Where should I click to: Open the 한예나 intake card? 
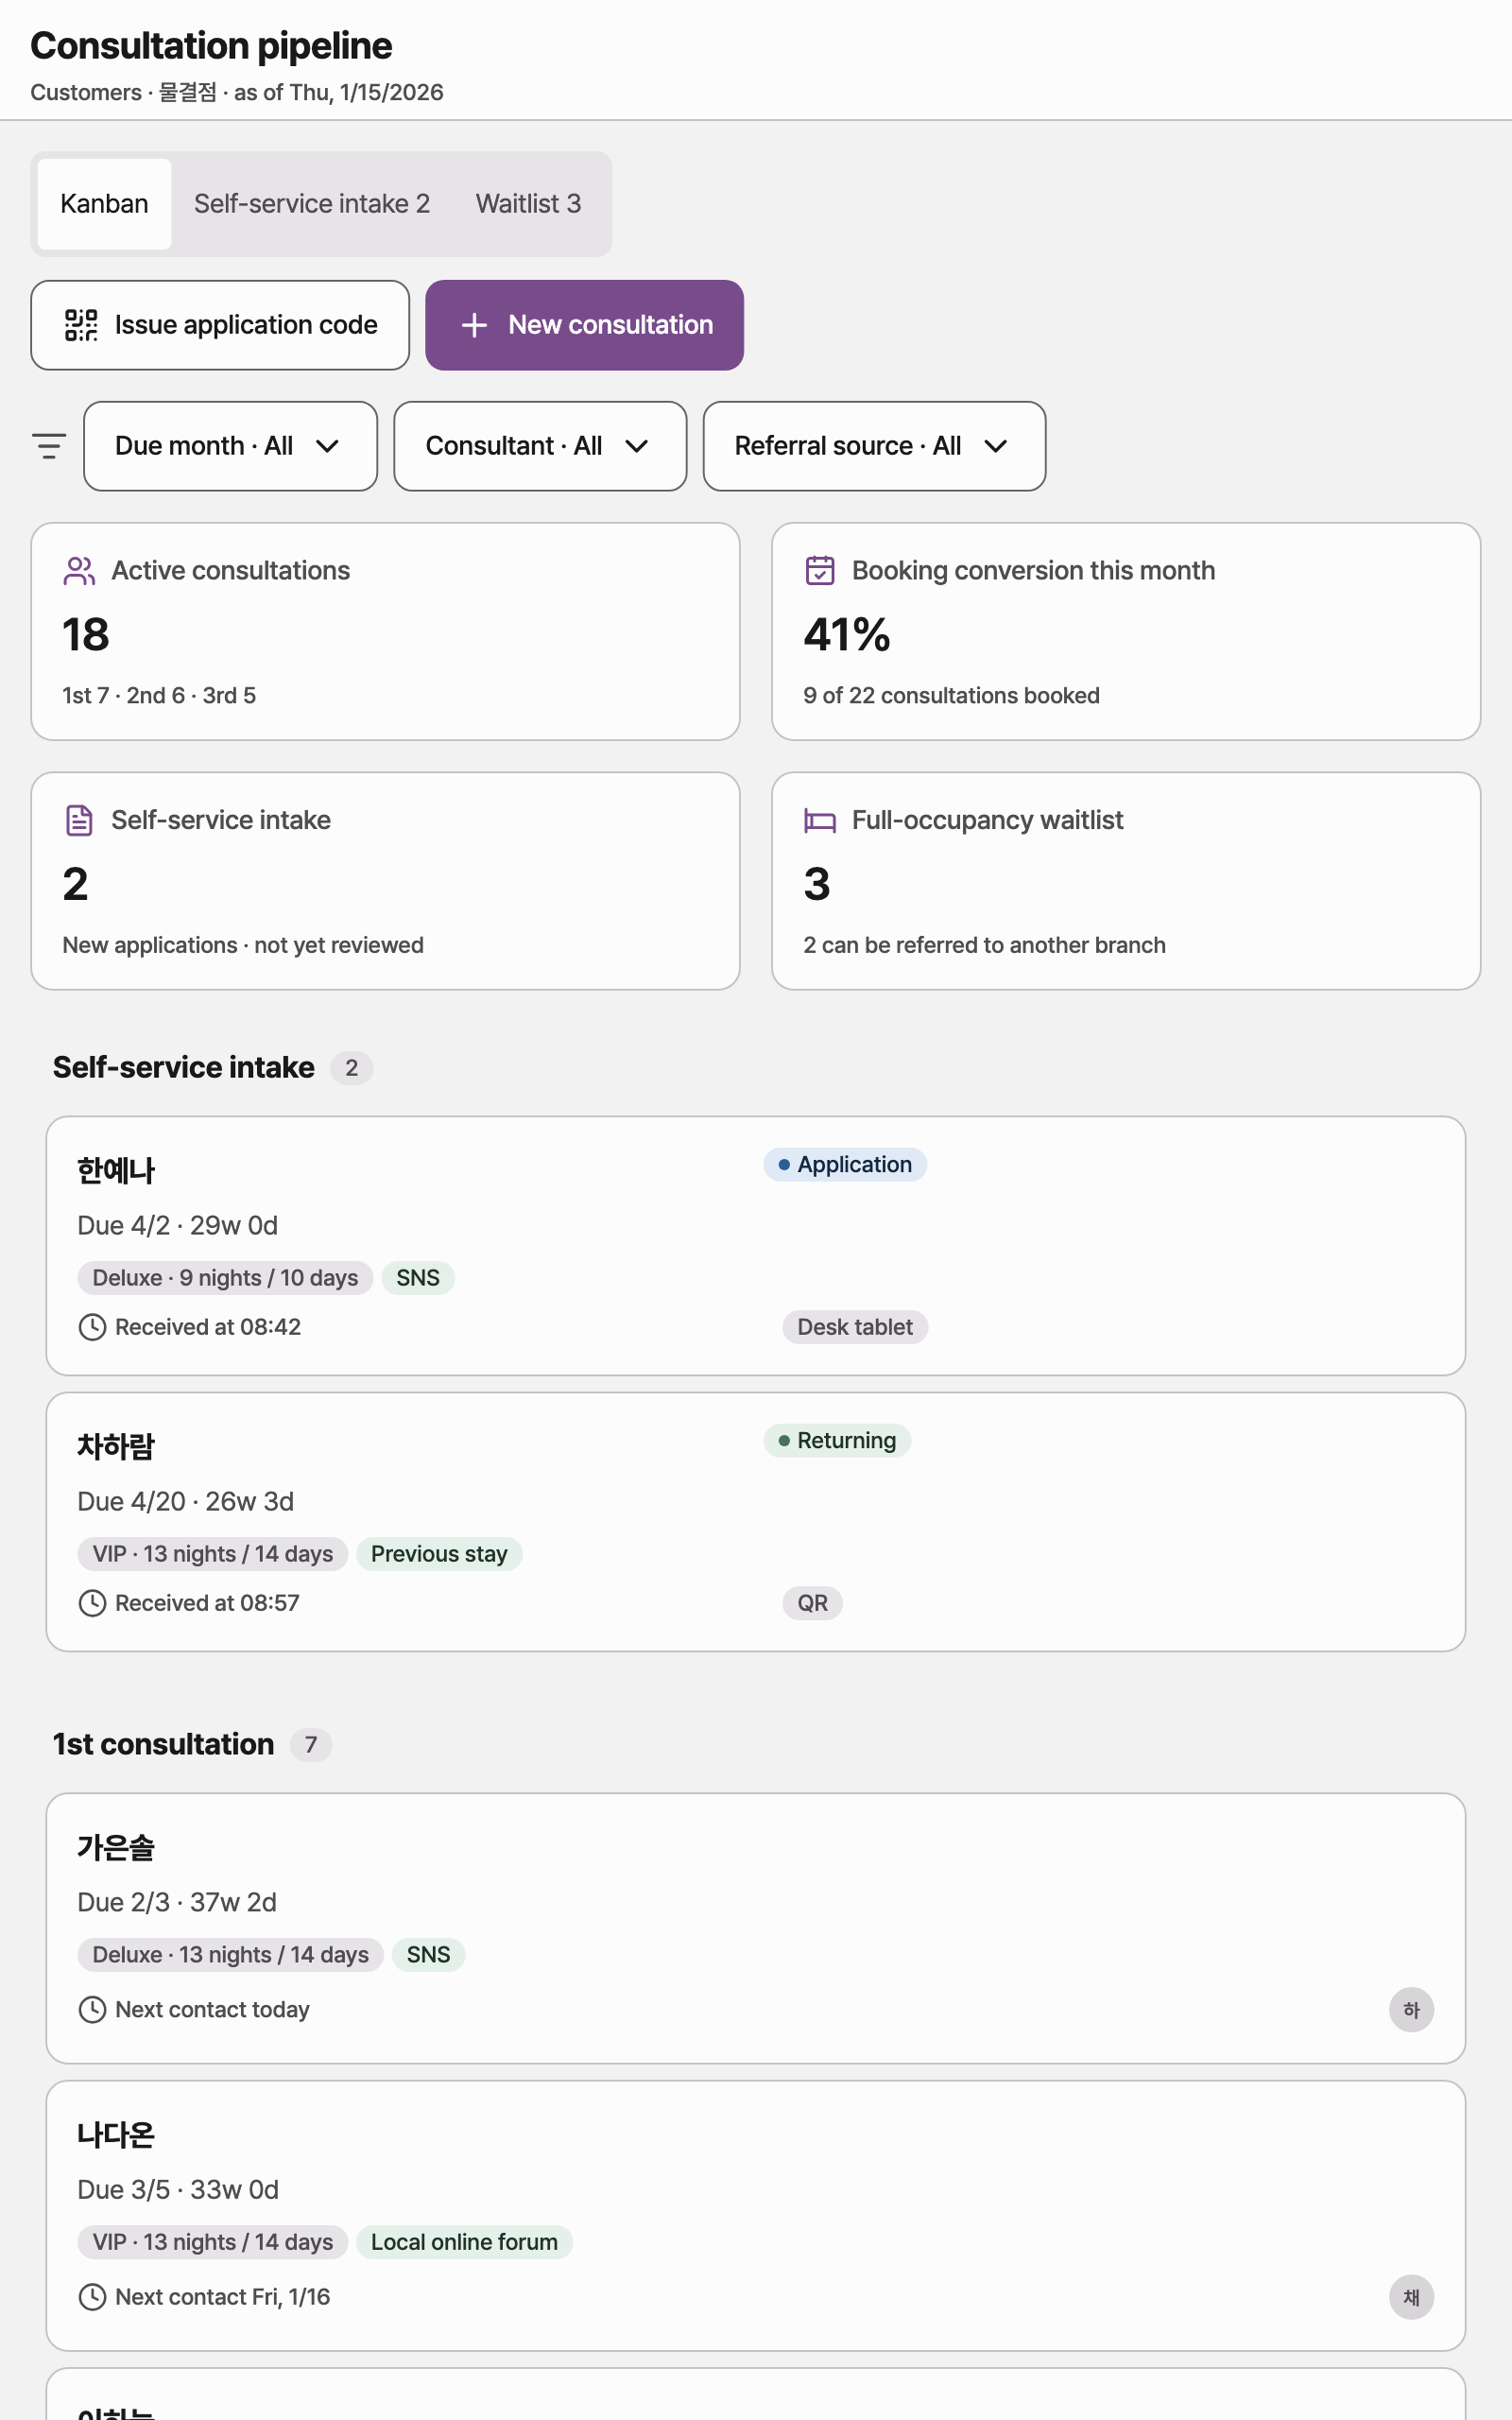(756, 1246)
